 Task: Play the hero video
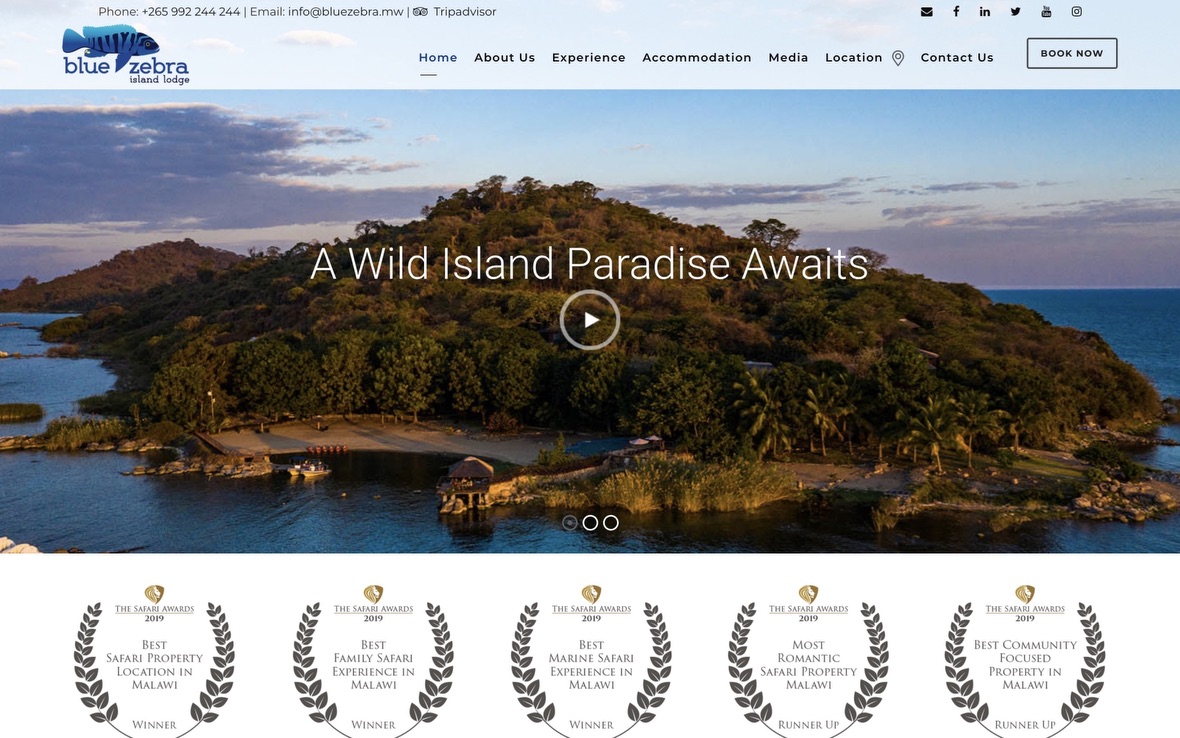pos(590,320)
